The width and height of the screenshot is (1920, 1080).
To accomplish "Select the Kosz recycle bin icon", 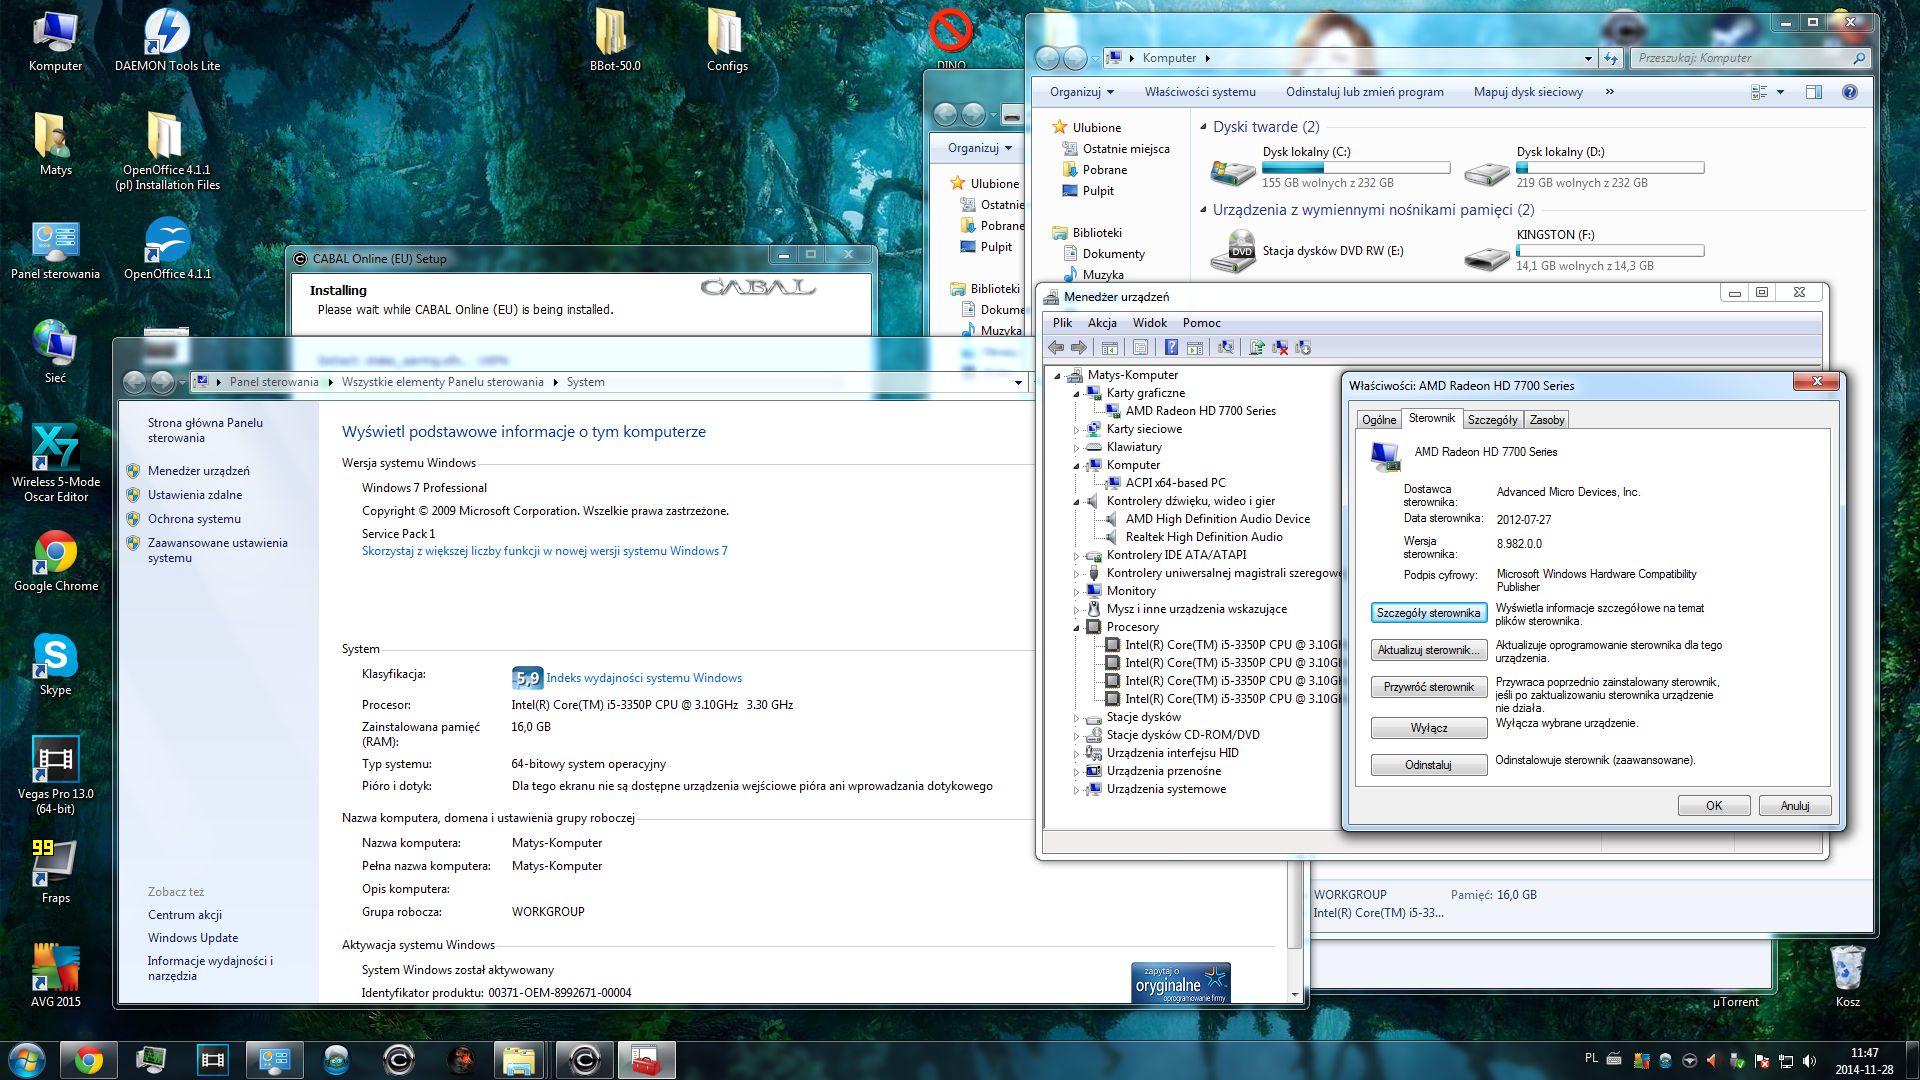I will click(1847, 977).
